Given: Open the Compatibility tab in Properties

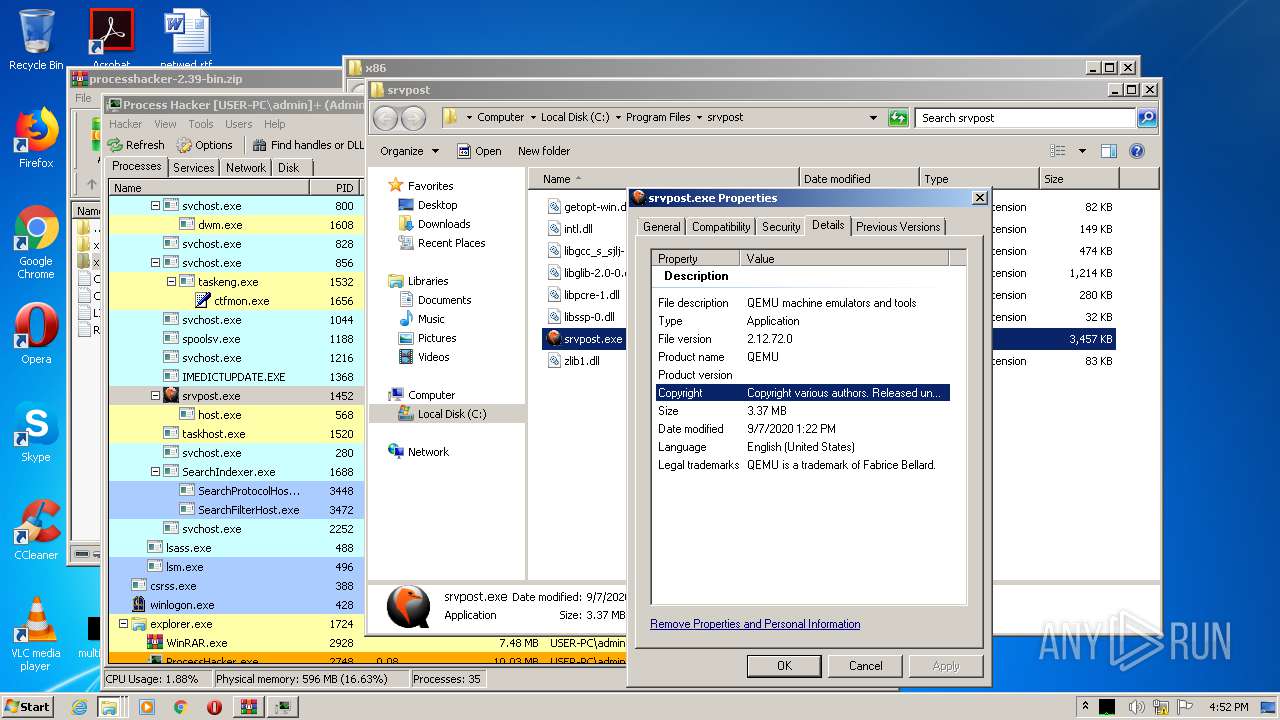Looking at the screenshot, I should pyautogui.click(x=721, y=227).
